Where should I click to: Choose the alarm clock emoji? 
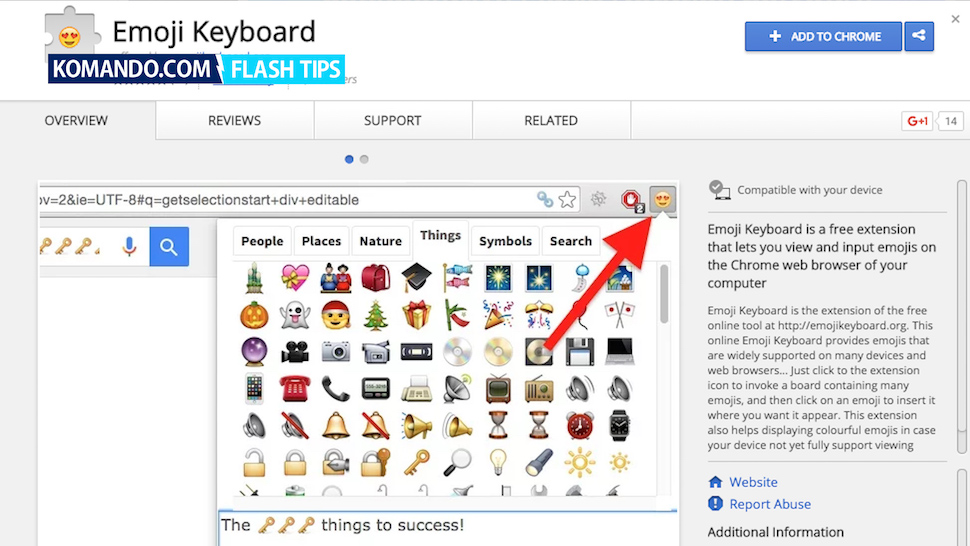click(x=580, y=426)
